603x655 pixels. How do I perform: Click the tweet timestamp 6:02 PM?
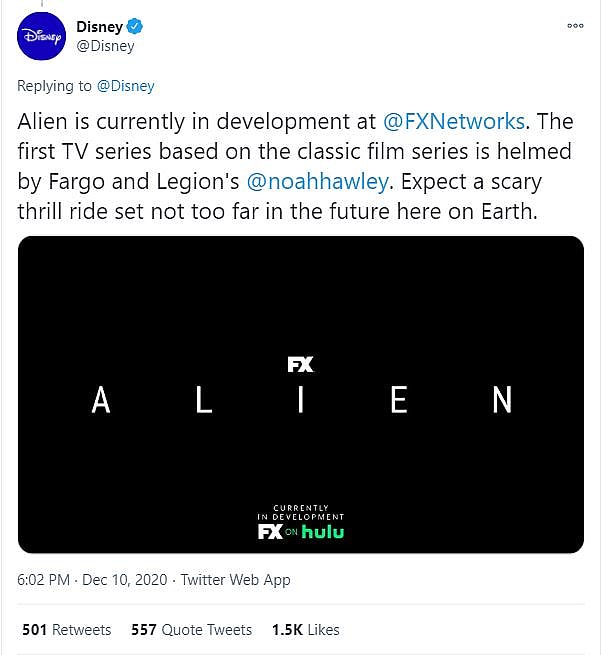(x=43, y=580)
